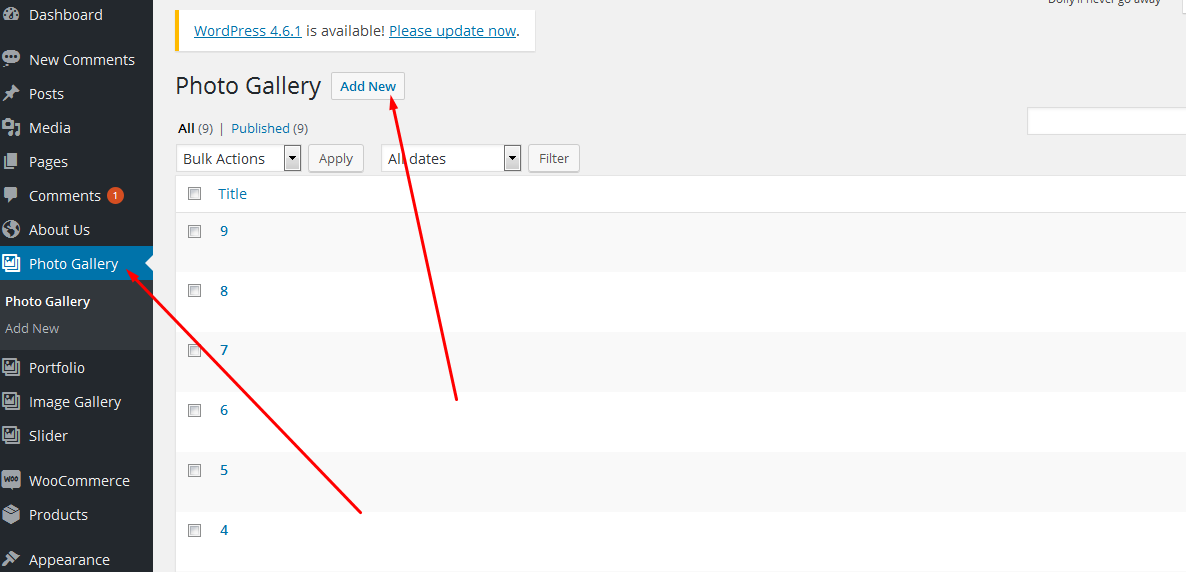Open gallery item titled 7
1186x572 pixels.
tap(224, 350)
